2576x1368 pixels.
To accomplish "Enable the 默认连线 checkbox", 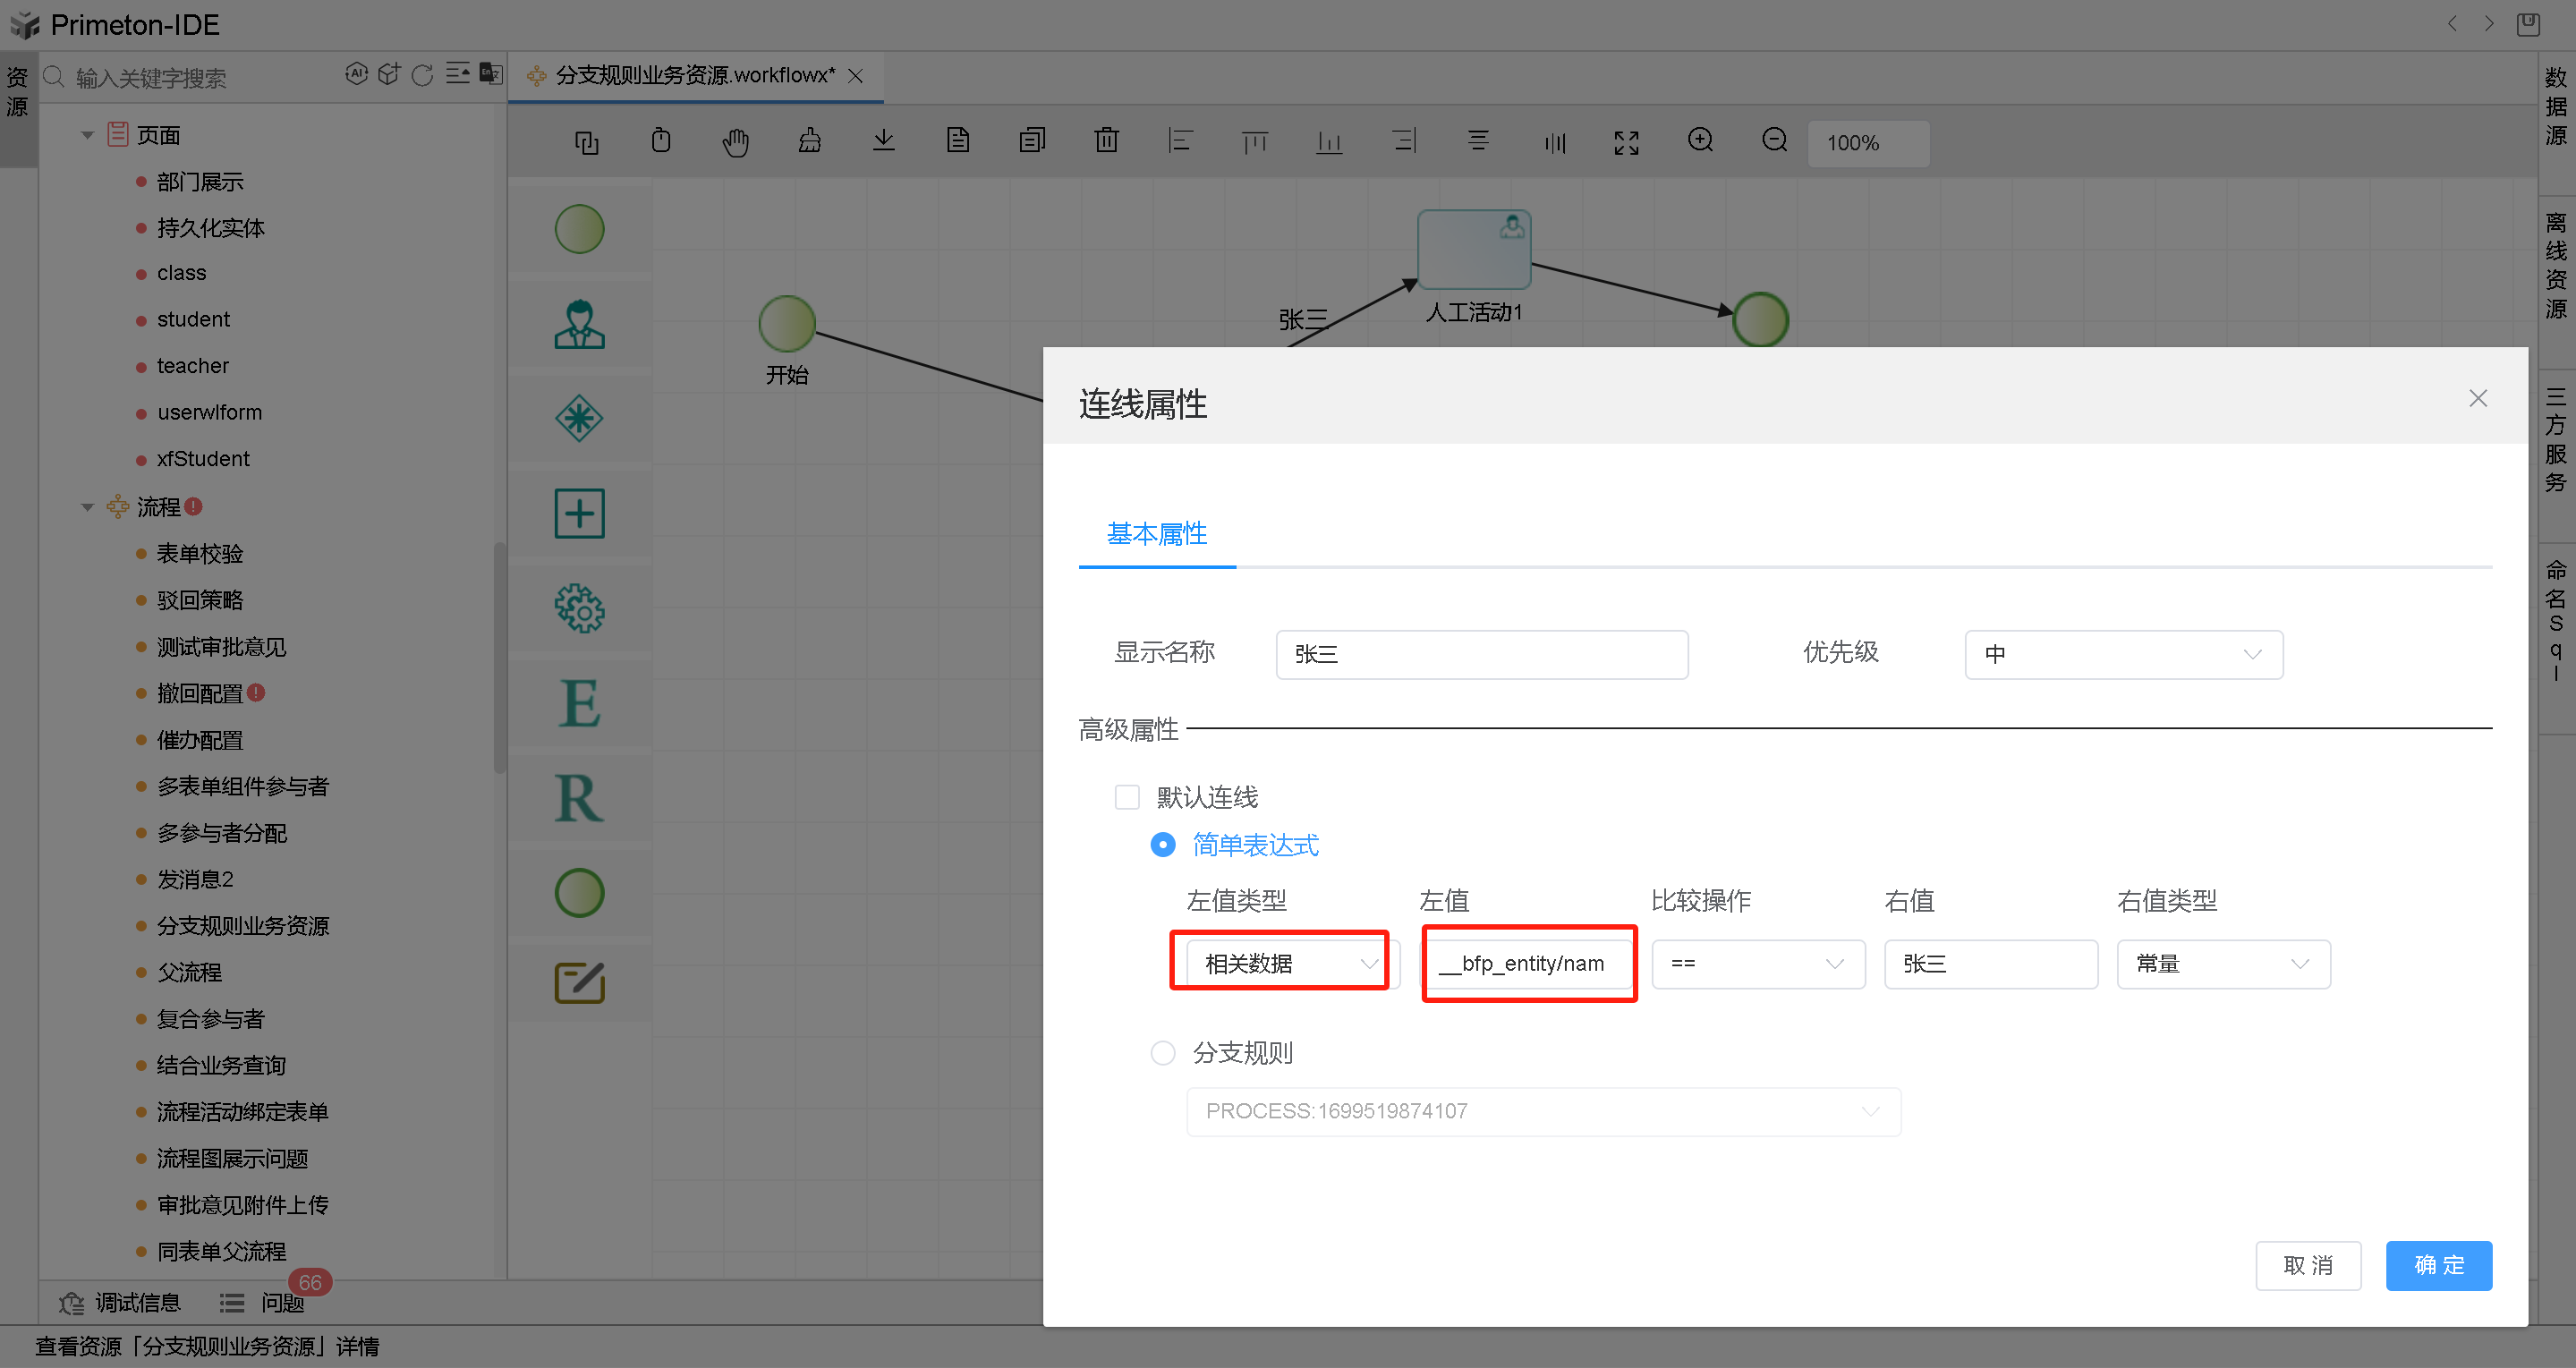I will (1127, 797).
